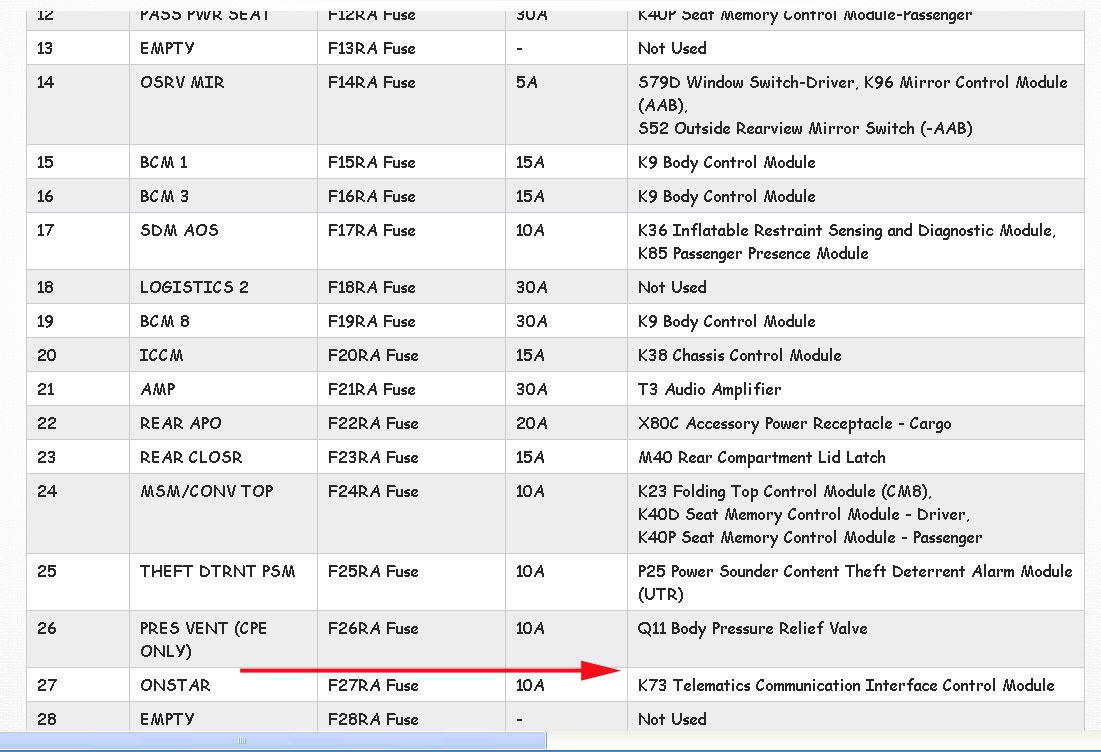
Task: Select the K38 Chassis Control Module entry
Action: pos(739,355)
